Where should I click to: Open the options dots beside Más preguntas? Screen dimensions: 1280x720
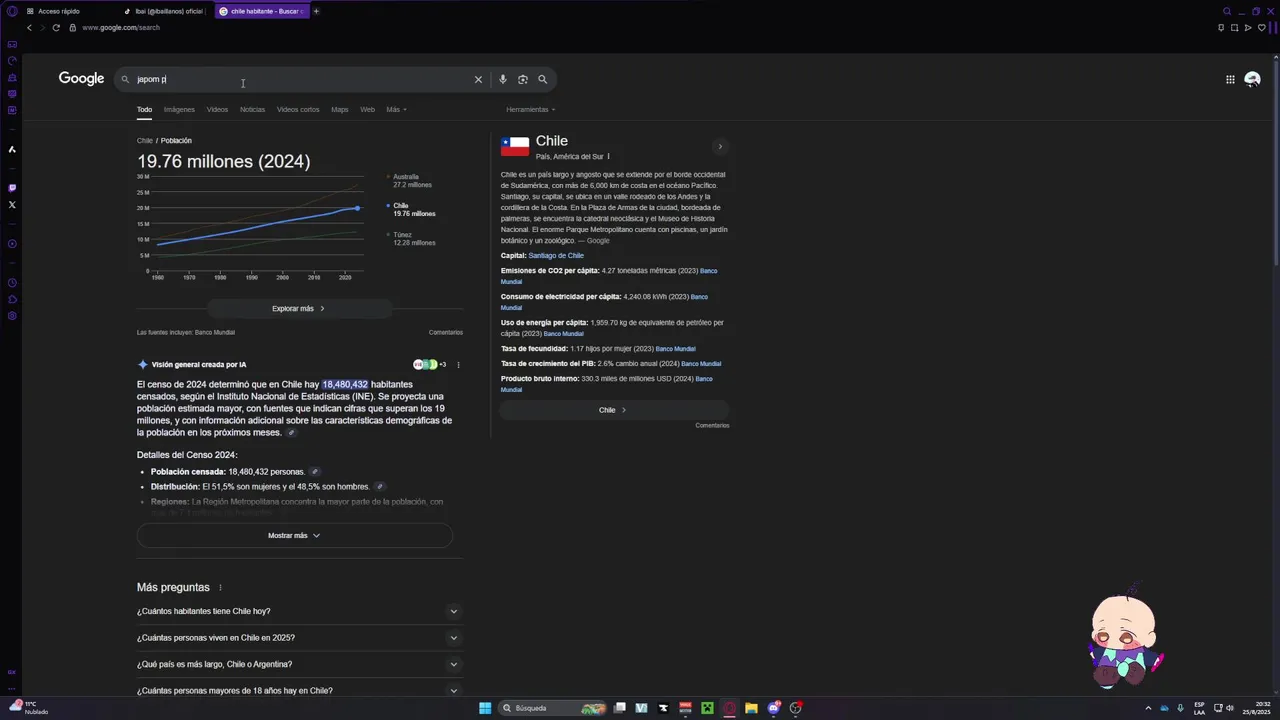pyautogui.click(x=220, y=588)
